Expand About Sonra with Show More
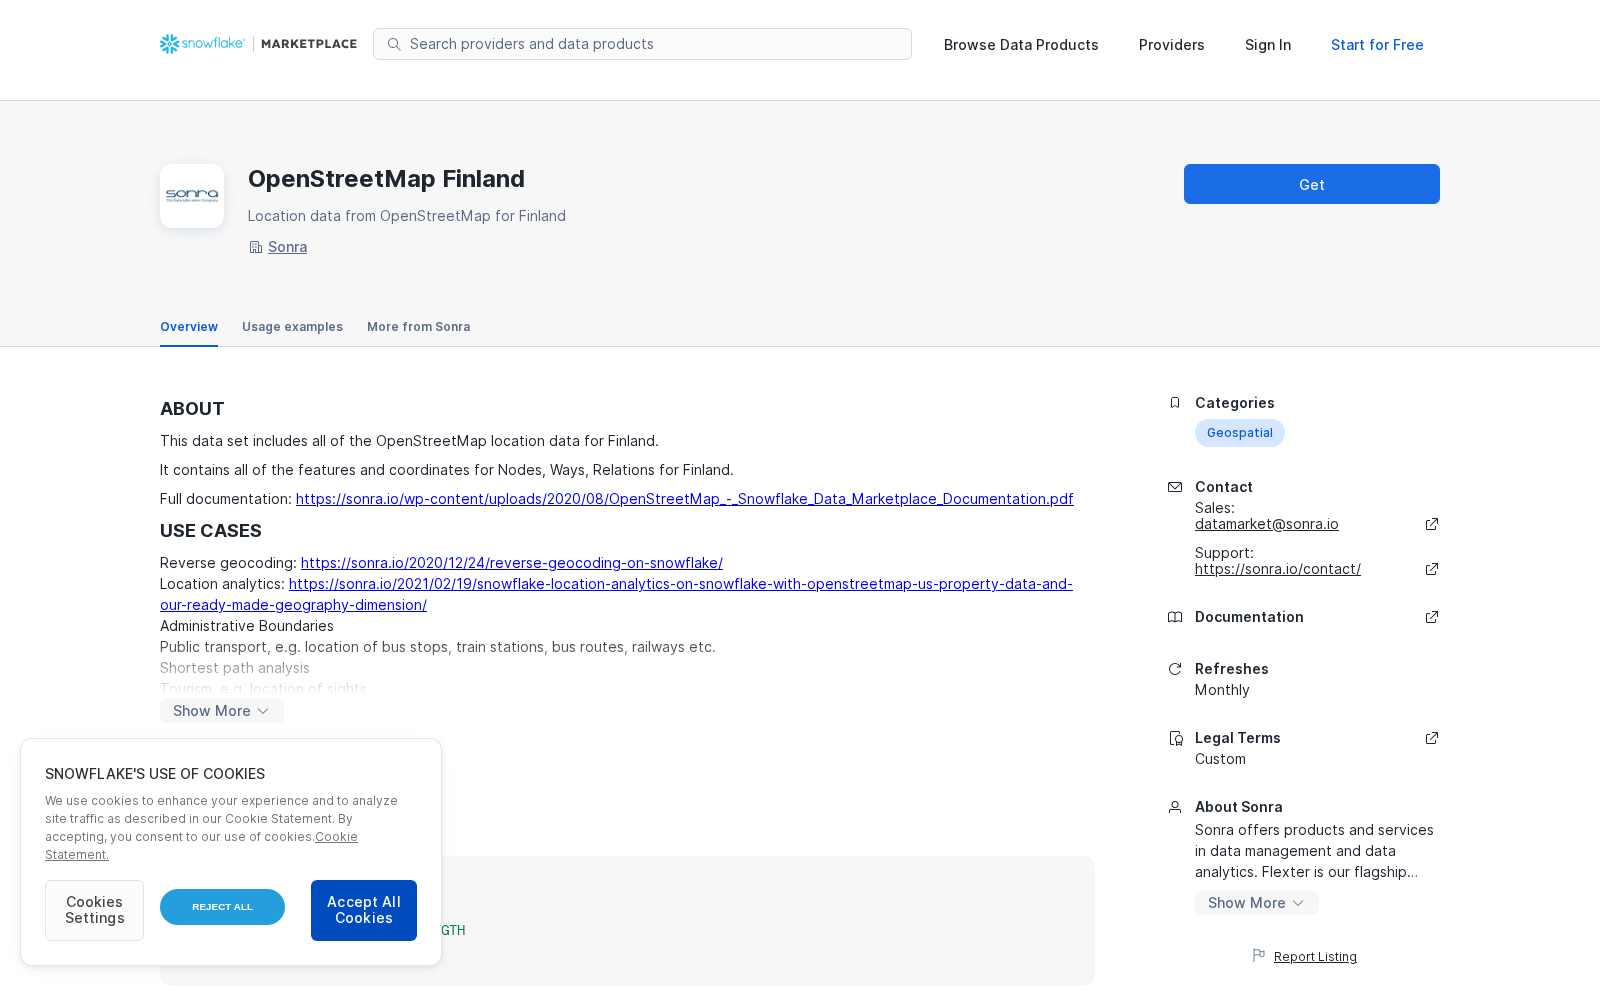This screenshot has width=1600, height=1000. coord(1257,903)
